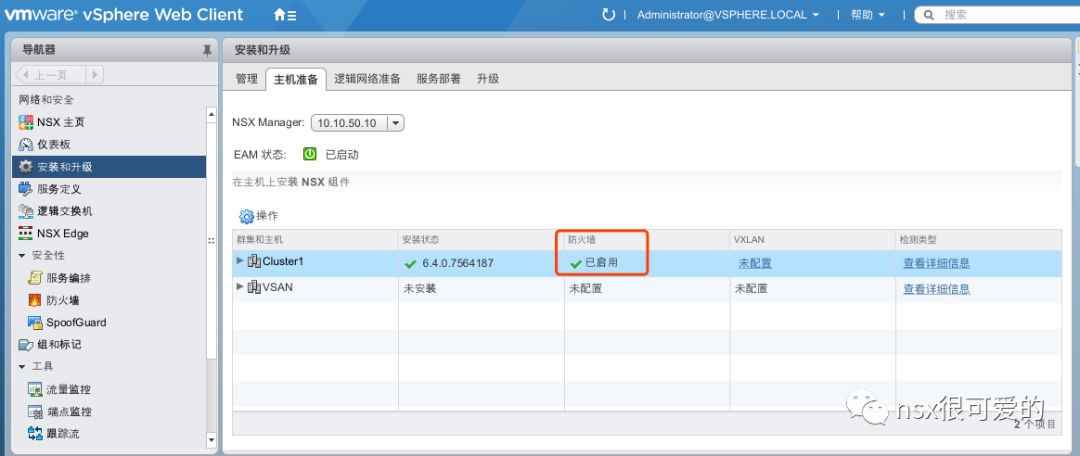Click navigator scrollbar down arrow
Screen dimensions: 1080x456
tap(211, 440)
